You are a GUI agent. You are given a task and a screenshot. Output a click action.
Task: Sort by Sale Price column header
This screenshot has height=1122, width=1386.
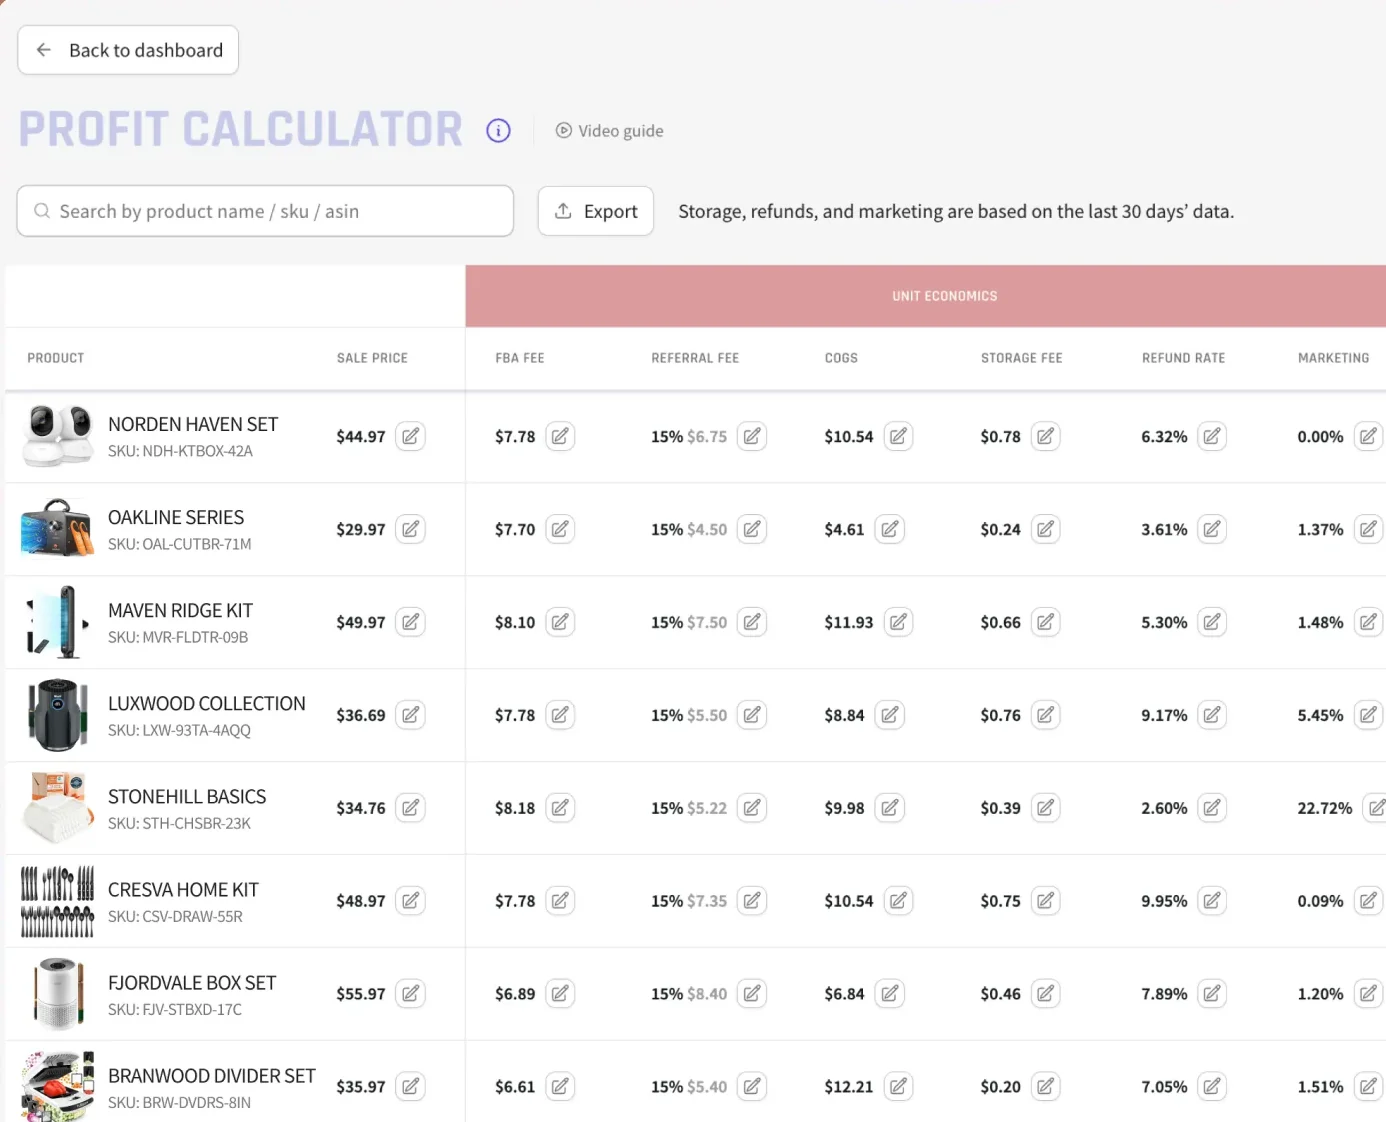tap(372, 358)
